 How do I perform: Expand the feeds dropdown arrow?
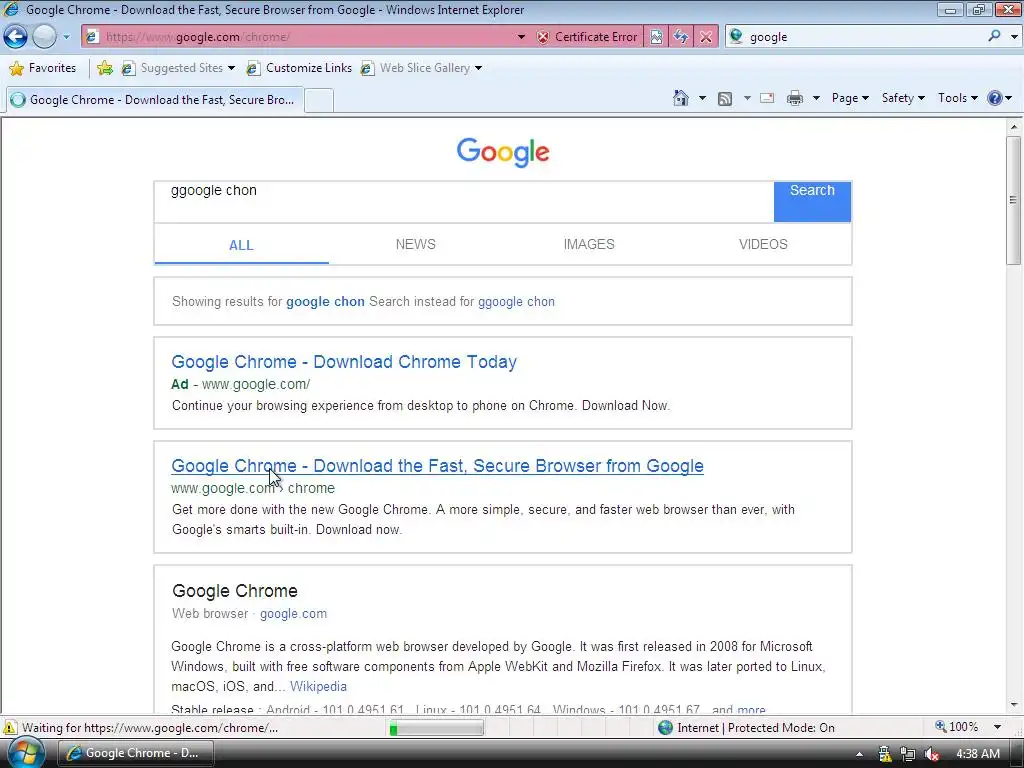(747, 99)
